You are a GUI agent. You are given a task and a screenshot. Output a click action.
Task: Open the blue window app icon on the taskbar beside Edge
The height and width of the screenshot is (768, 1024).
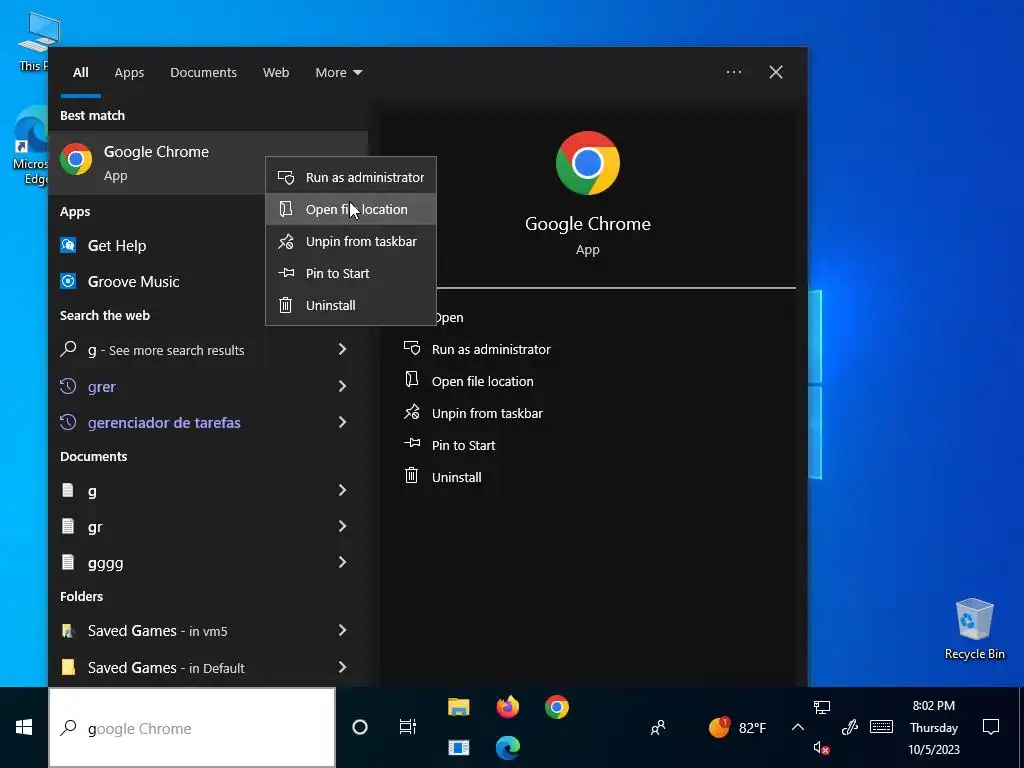(x=458, y=747)
